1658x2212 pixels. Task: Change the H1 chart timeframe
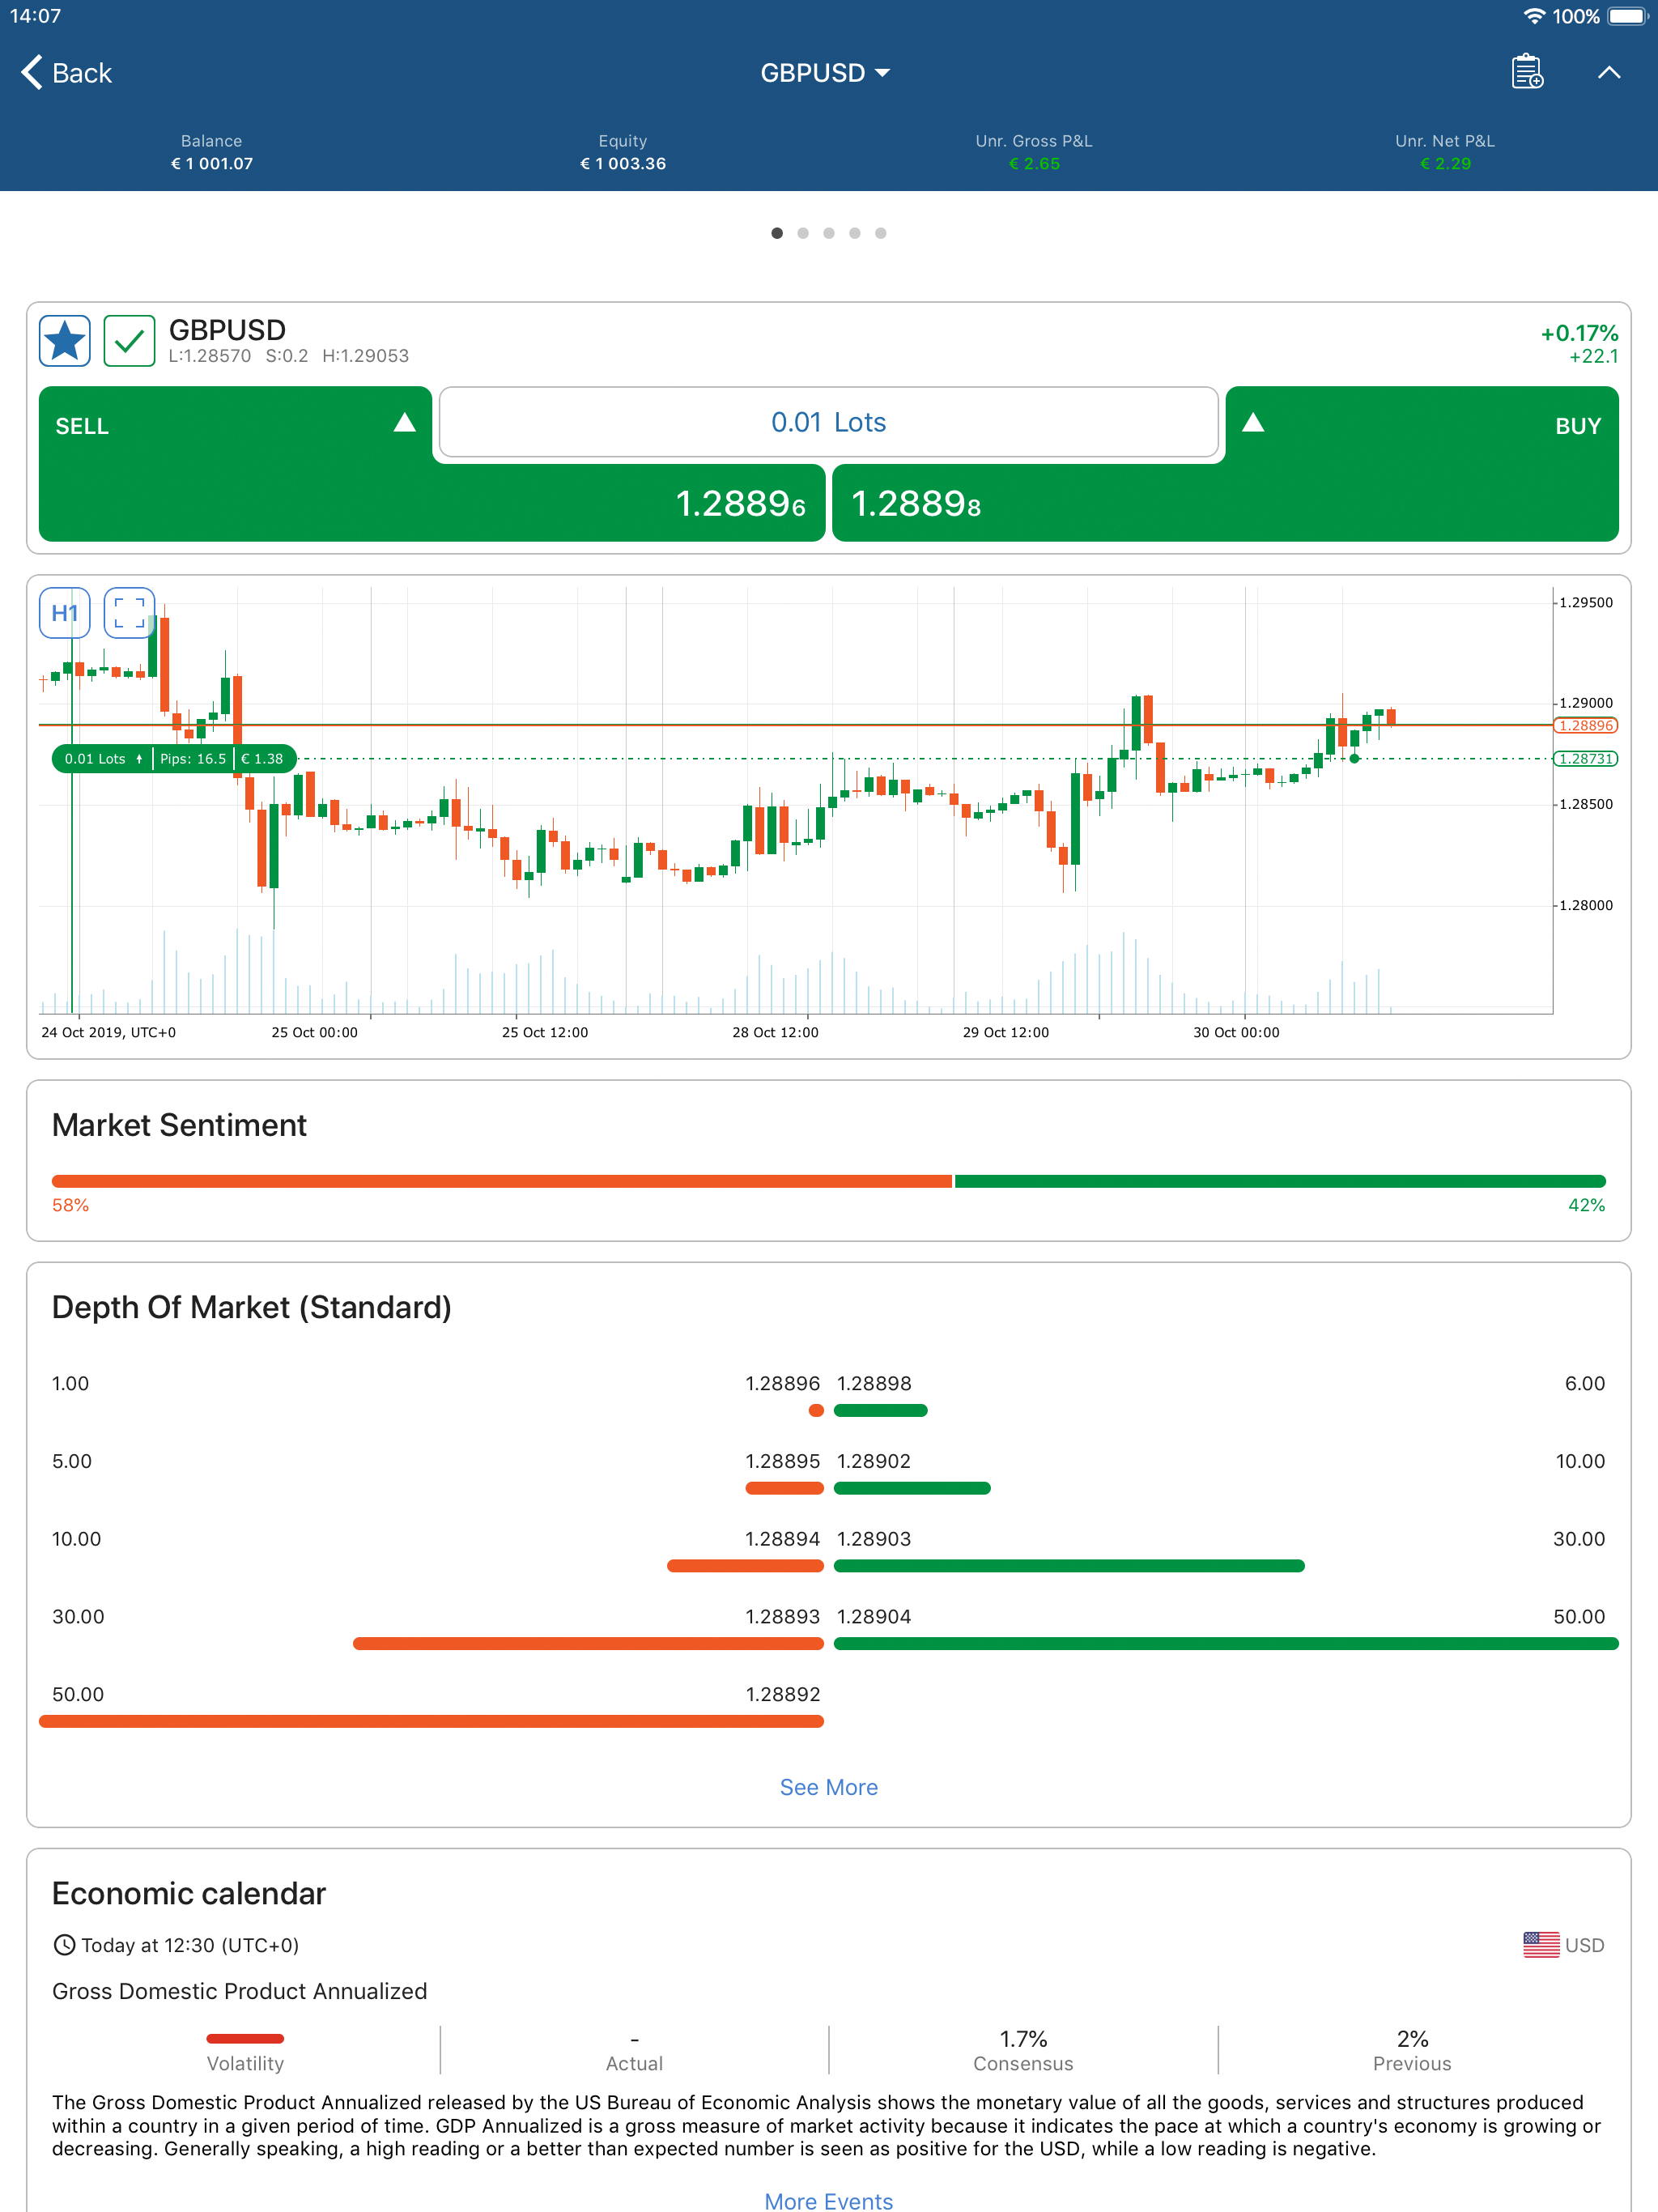pyautogui.click(x=65, y=613)
